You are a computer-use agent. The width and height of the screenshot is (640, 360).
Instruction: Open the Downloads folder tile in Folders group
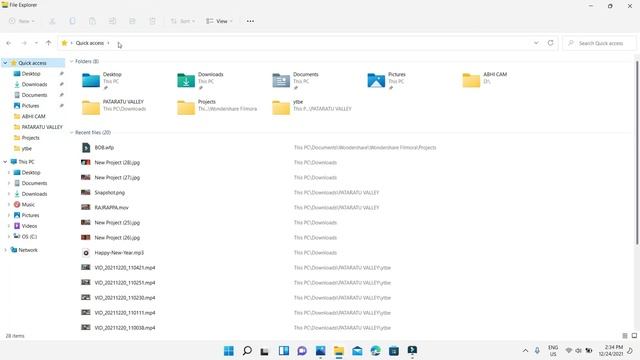coord(200,80)
